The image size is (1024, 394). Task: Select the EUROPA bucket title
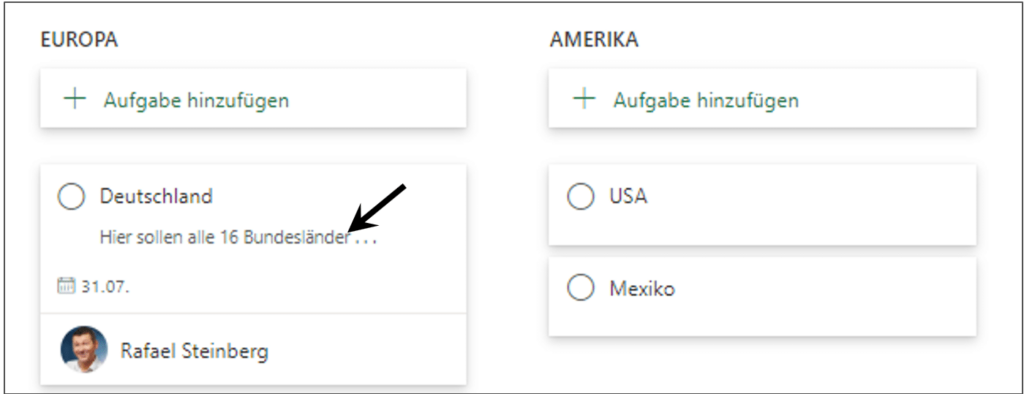tap(79, 39)
